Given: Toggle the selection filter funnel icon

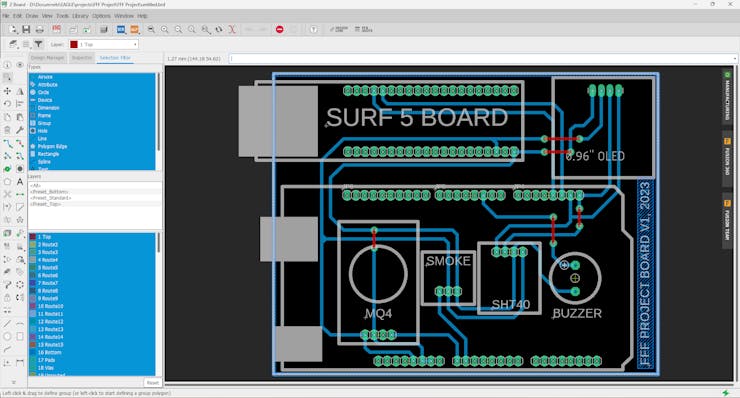Looking at the screenshot, I should 38,44.
